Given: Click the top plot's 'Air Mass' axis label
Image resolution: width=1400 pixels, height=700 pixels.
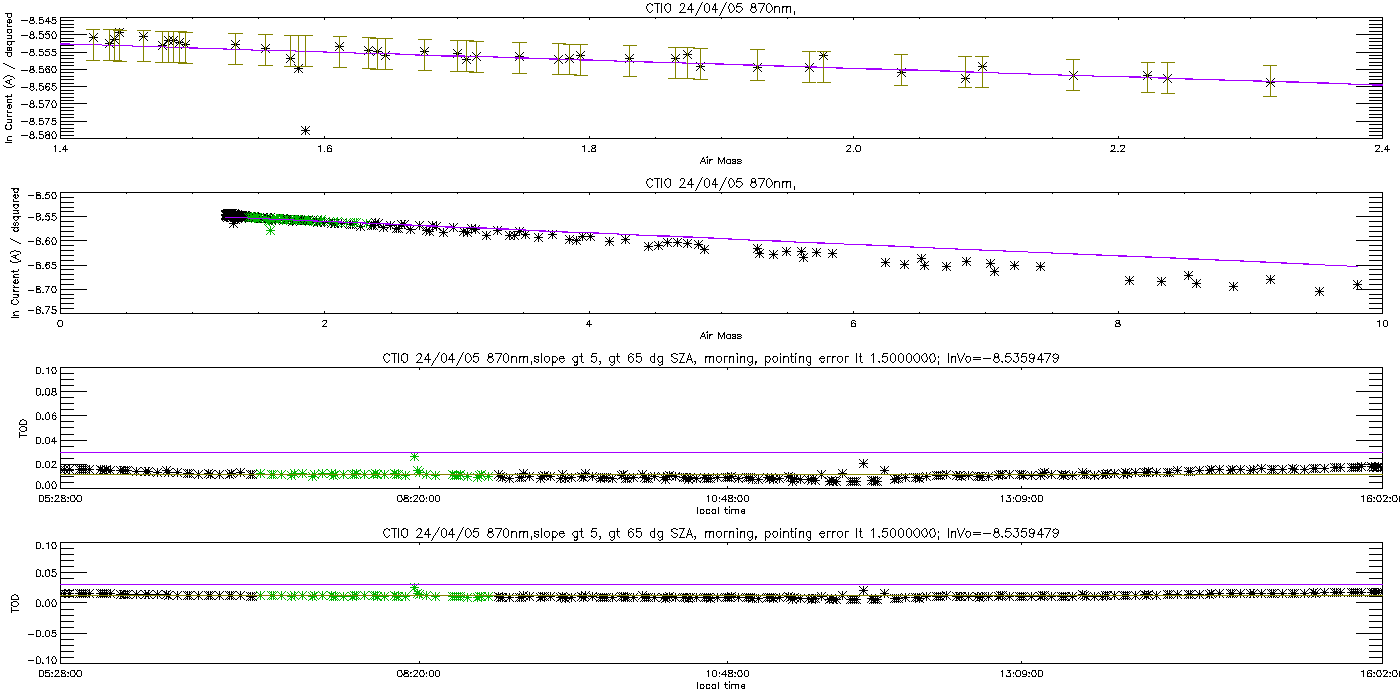Looking at the screenshot, I should coord(720,160).
